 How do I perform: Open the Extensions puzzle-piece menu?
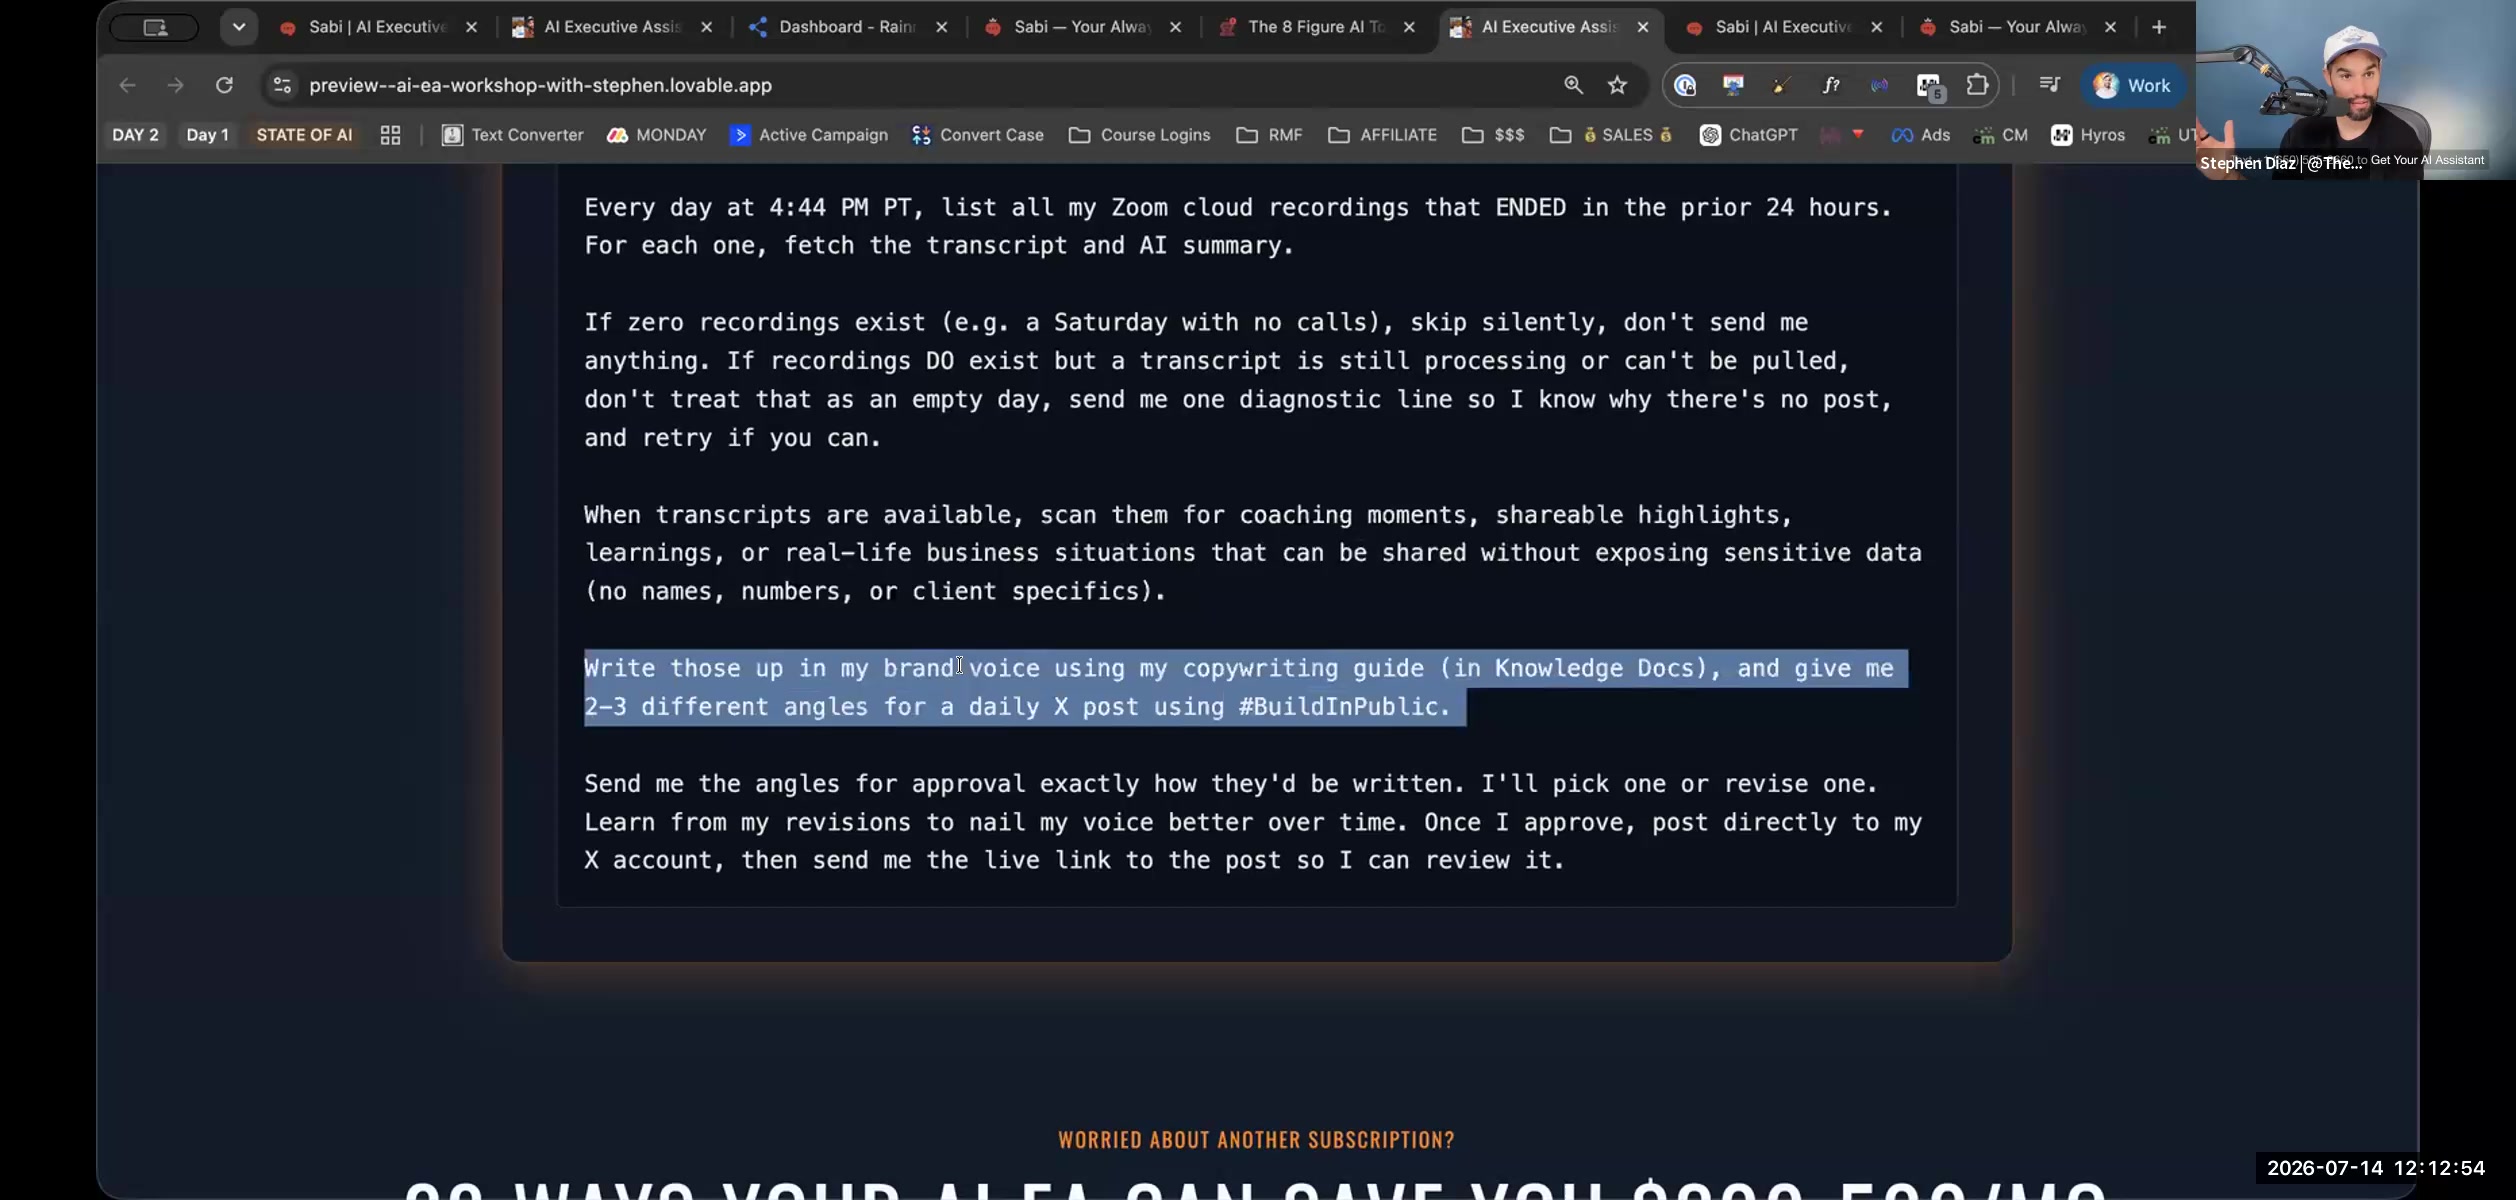(x=1977, y=85)
